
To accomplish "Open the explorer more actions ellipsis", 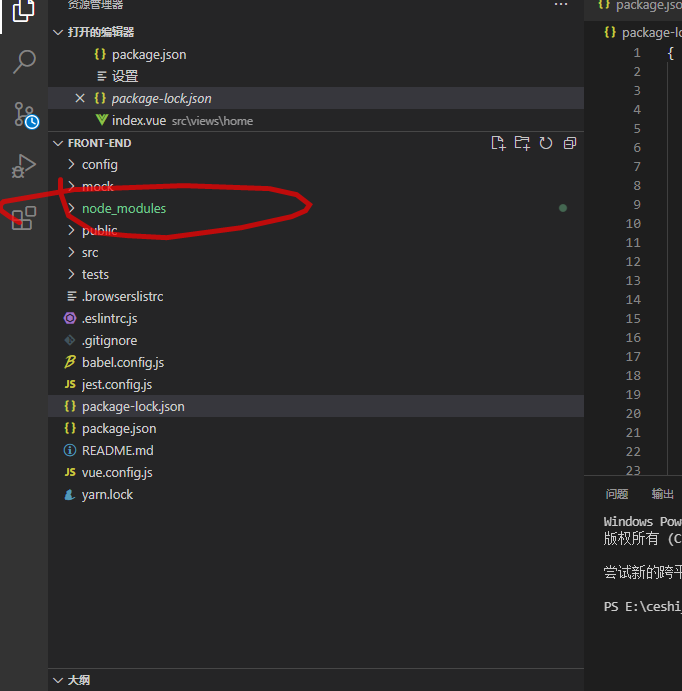I will (x=561, y=4).
